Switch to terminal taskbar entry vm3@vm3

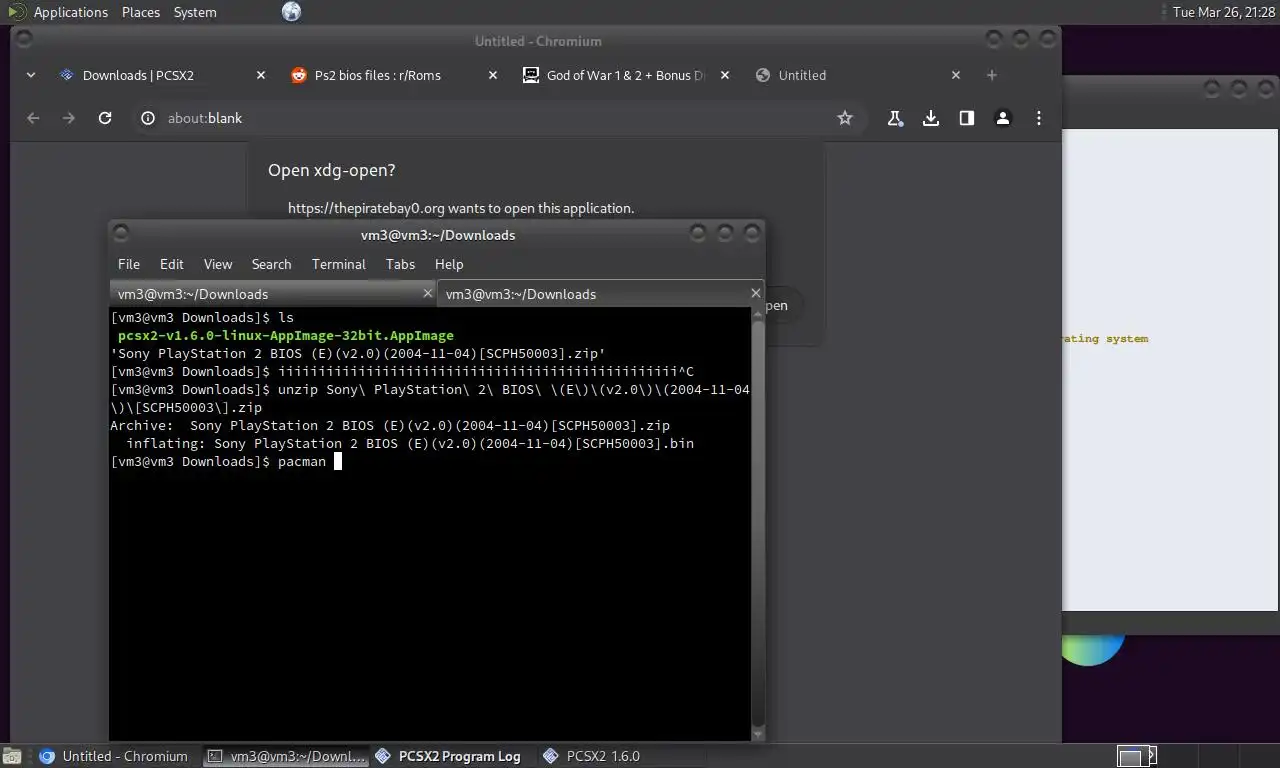click(x=286, y=756)
